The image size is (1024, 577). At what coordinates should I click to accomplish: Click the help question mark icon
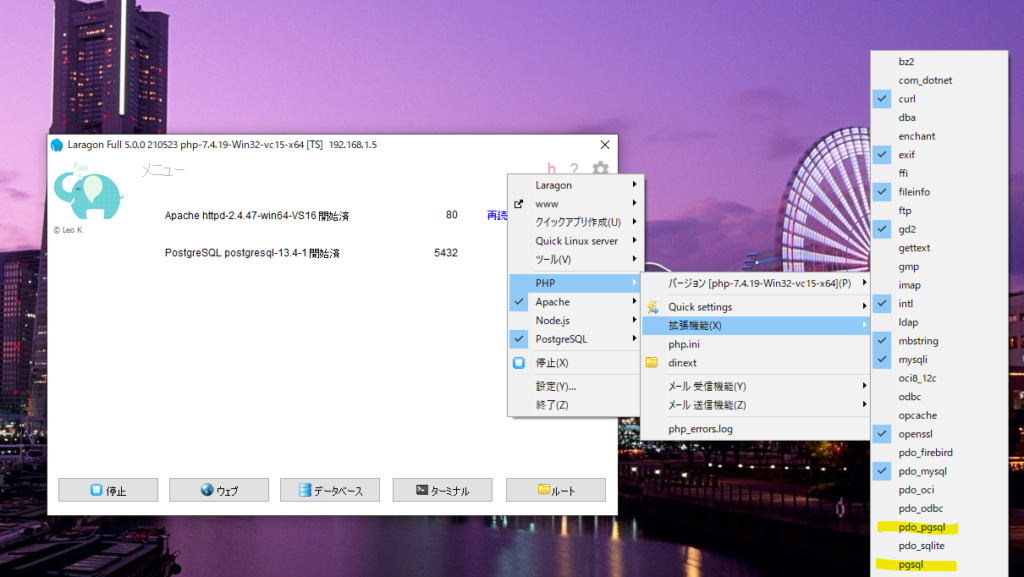tap(574, 169)
